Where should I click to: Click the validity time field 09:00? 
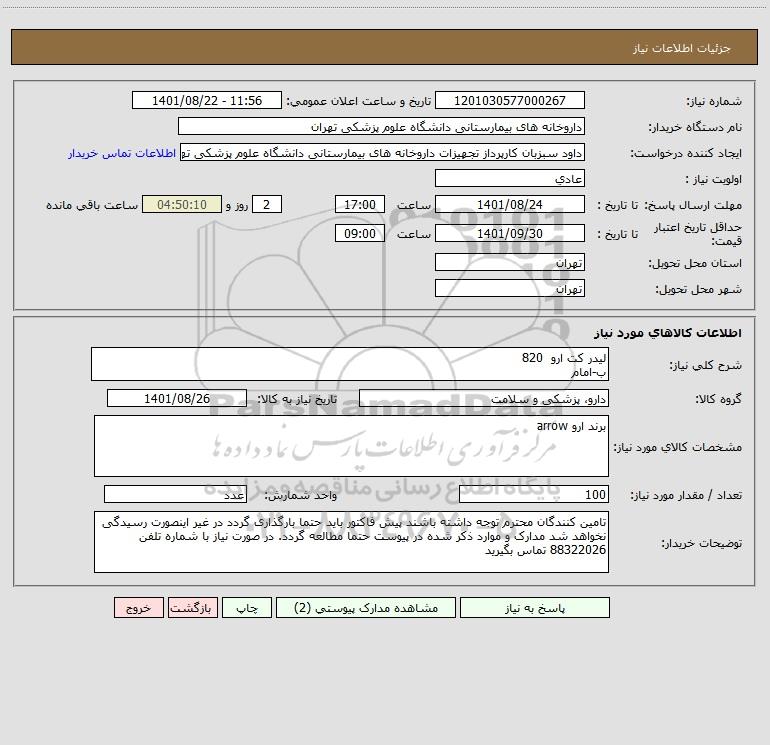(x=359, y=233)
